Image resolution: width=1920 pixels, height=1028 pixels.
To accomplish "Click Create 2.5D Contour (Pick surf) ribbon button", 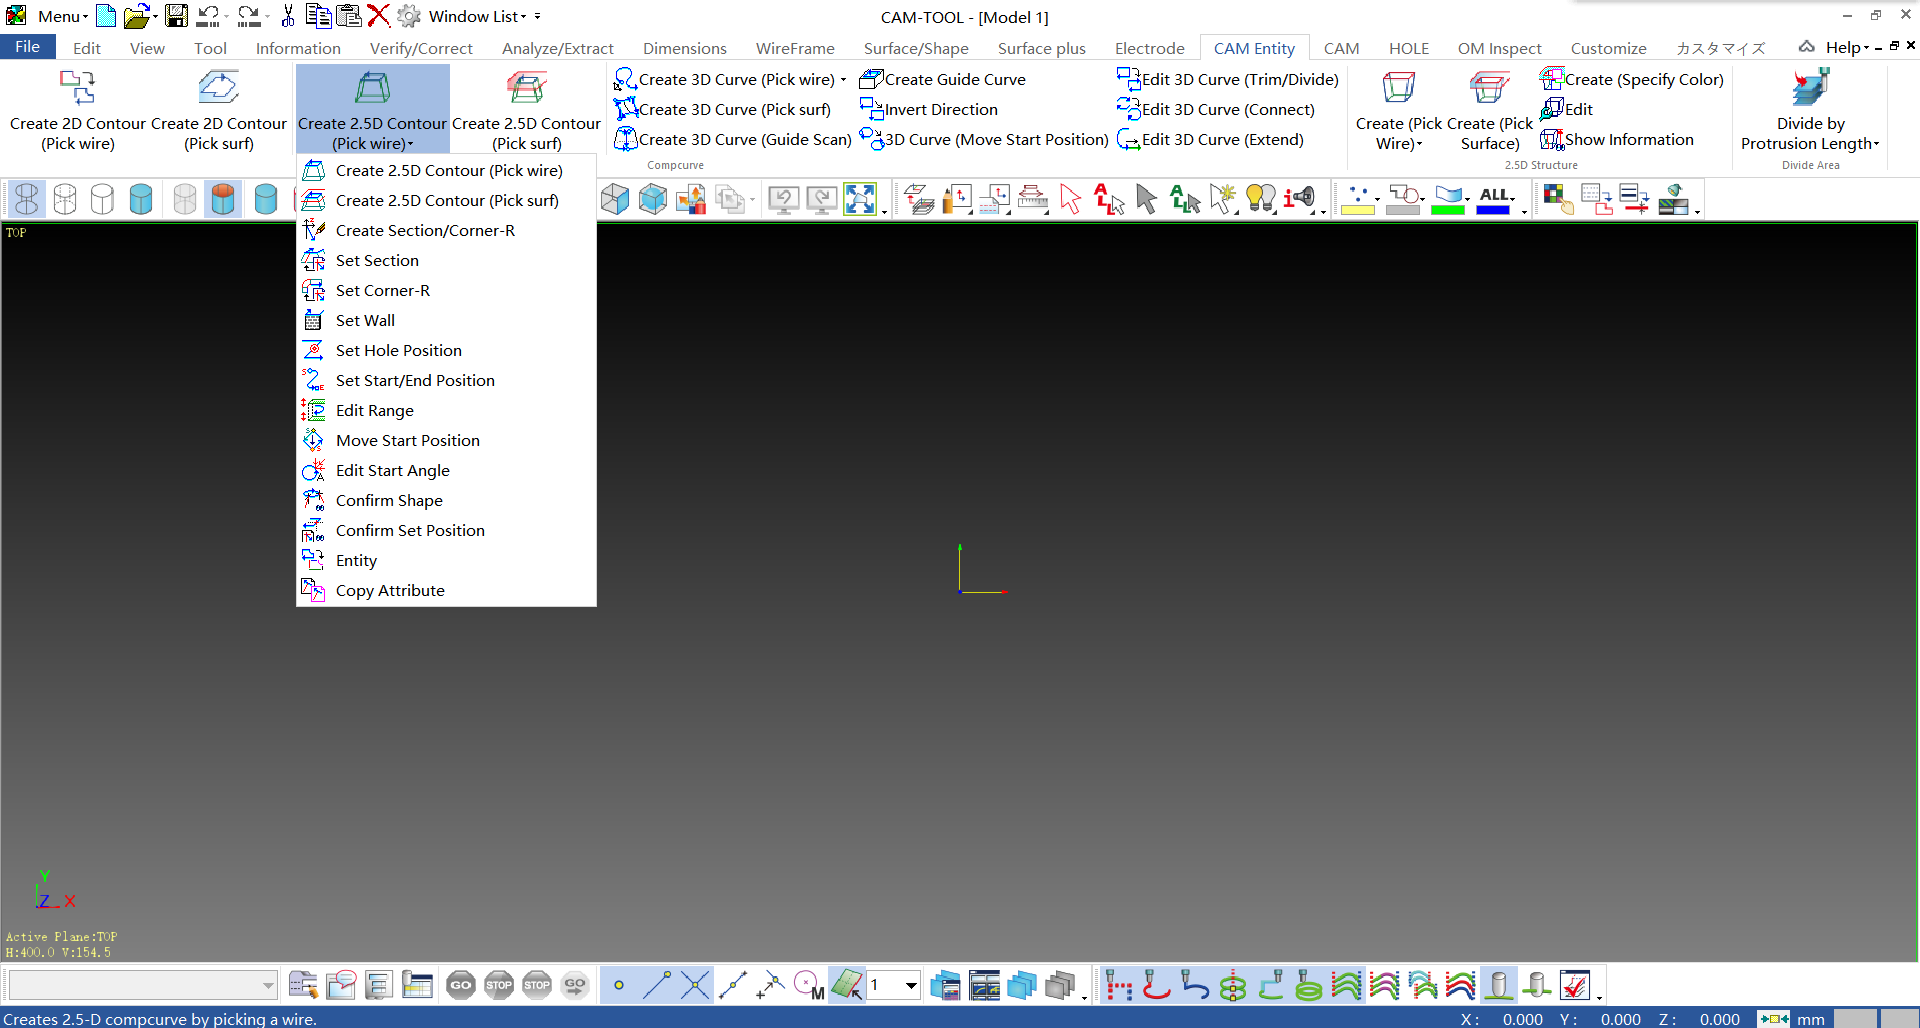I will click(526, 110).
